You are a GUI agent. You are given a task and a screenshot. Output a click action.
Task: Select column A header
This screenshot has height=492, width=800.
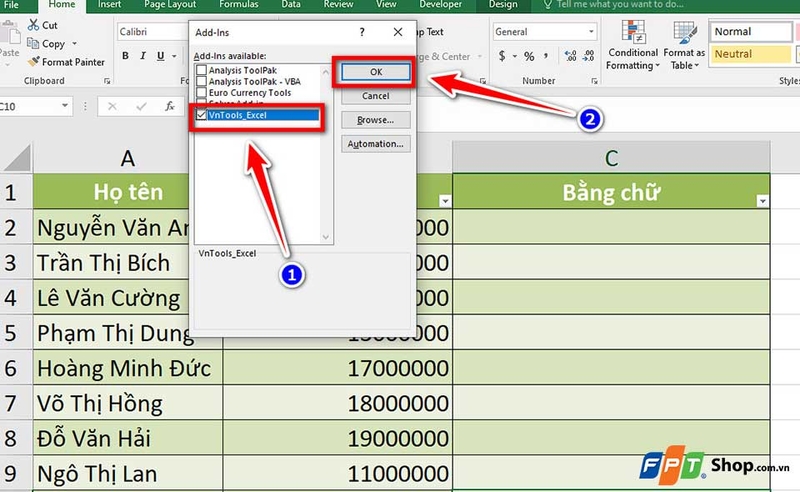[x=128, y=158]
